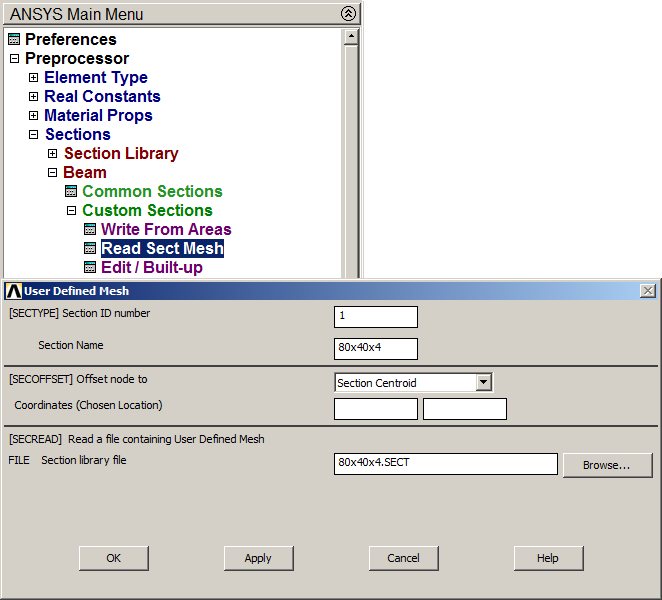This screenshot has width=662, height=600.
Task: Collapse the ANSYS Main Menu panel
Action: [x=347, y=14]
